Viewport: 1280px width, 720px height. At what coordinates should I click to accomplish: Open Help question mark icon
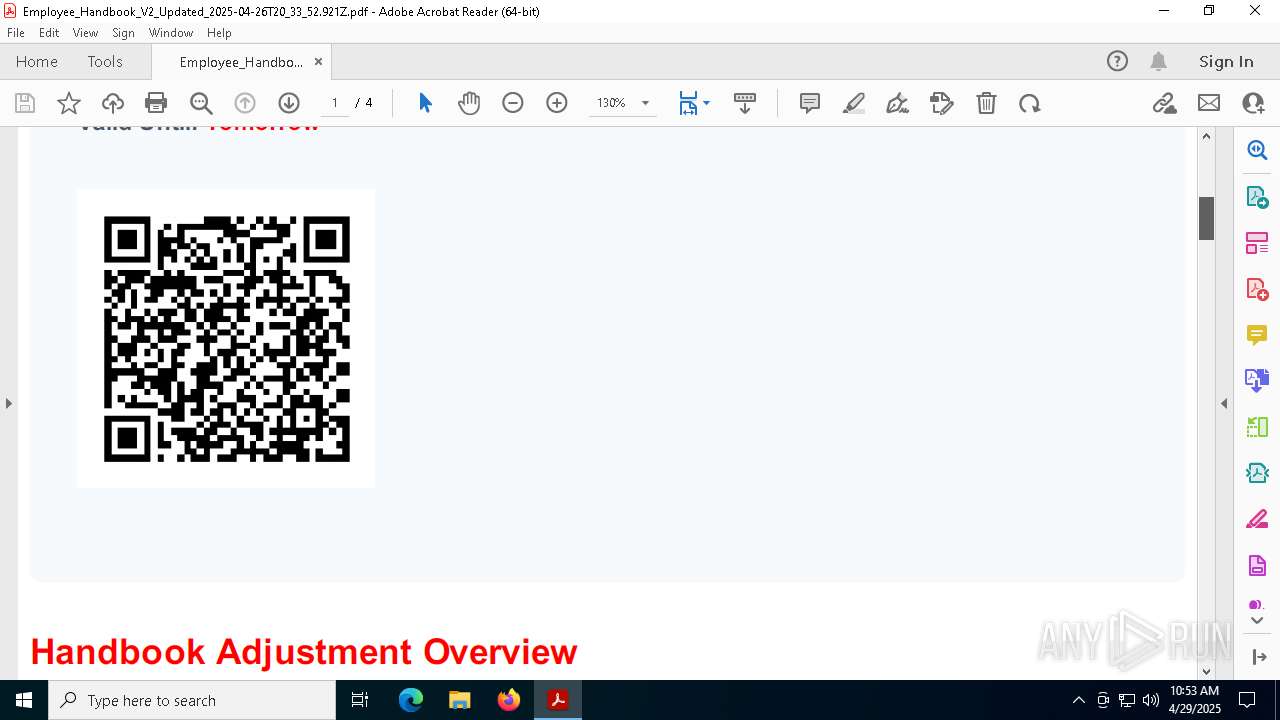[1117, 61]
